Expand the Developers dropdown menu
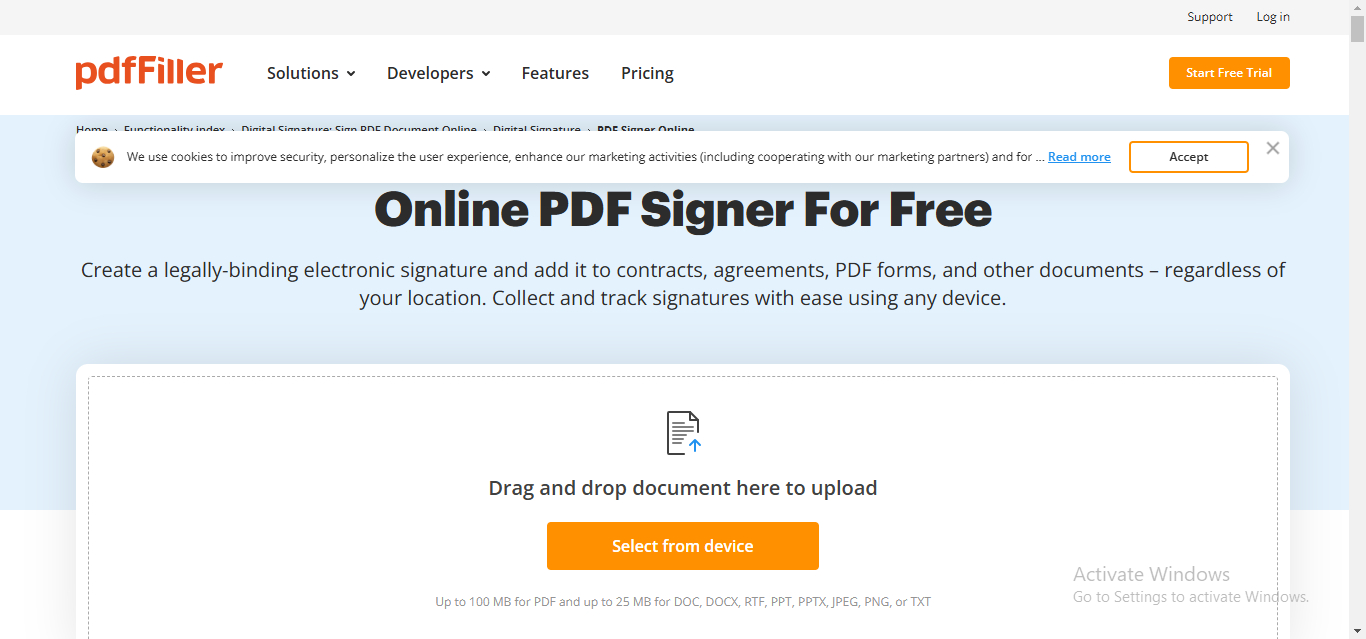The image size is (1366, 639). pos(439,73)
